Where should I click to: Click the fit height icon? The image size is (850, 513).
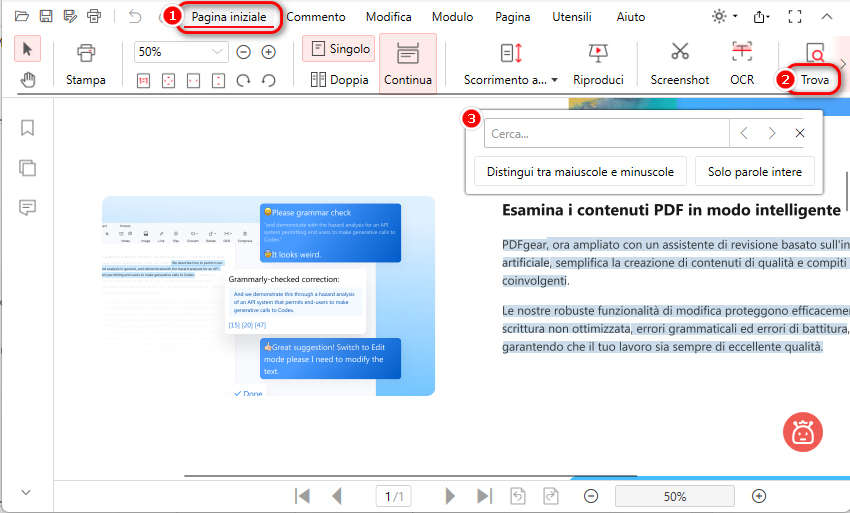pyautogui.click(x=218, y=81)
